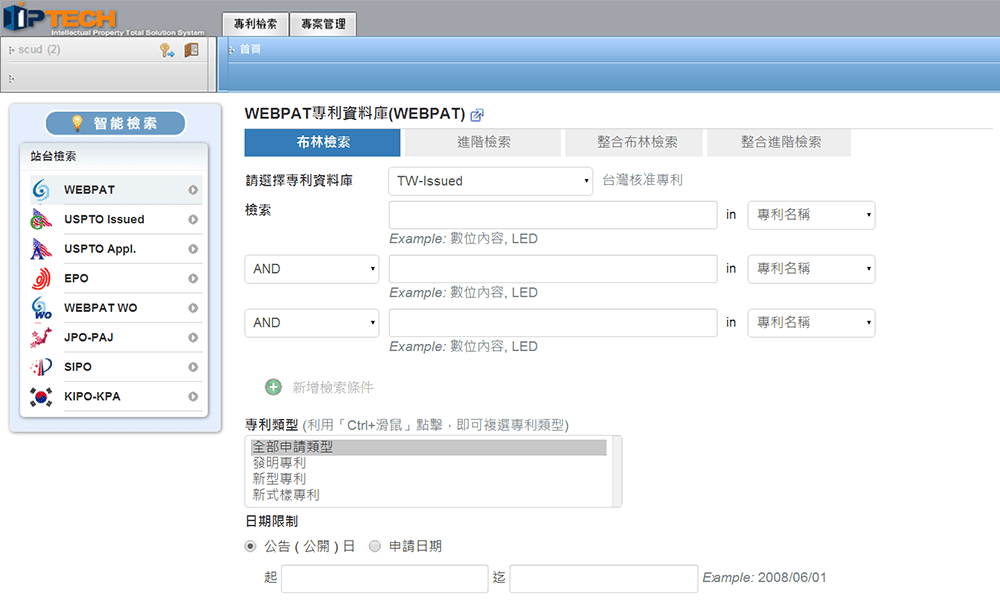Open EPO site in sidebar
This screenshot has height=600, width=1000.
pyautogui.click(x=116, y=279)
